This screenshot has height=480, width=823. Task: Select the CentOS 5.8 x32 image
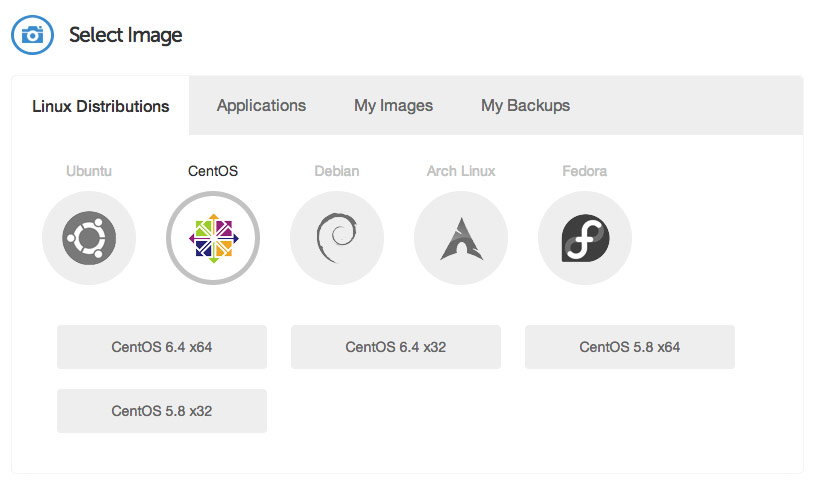(x=162, y=411)
